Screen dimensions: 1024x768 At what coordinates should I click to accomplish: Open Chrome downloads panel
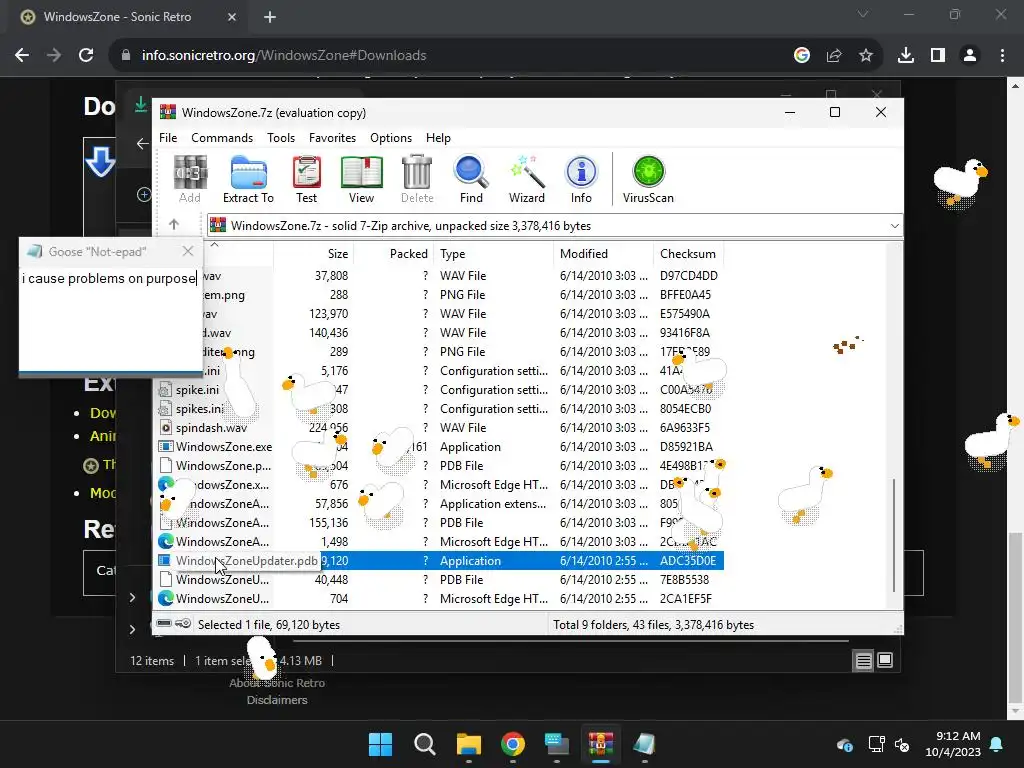tap(906, 56)
